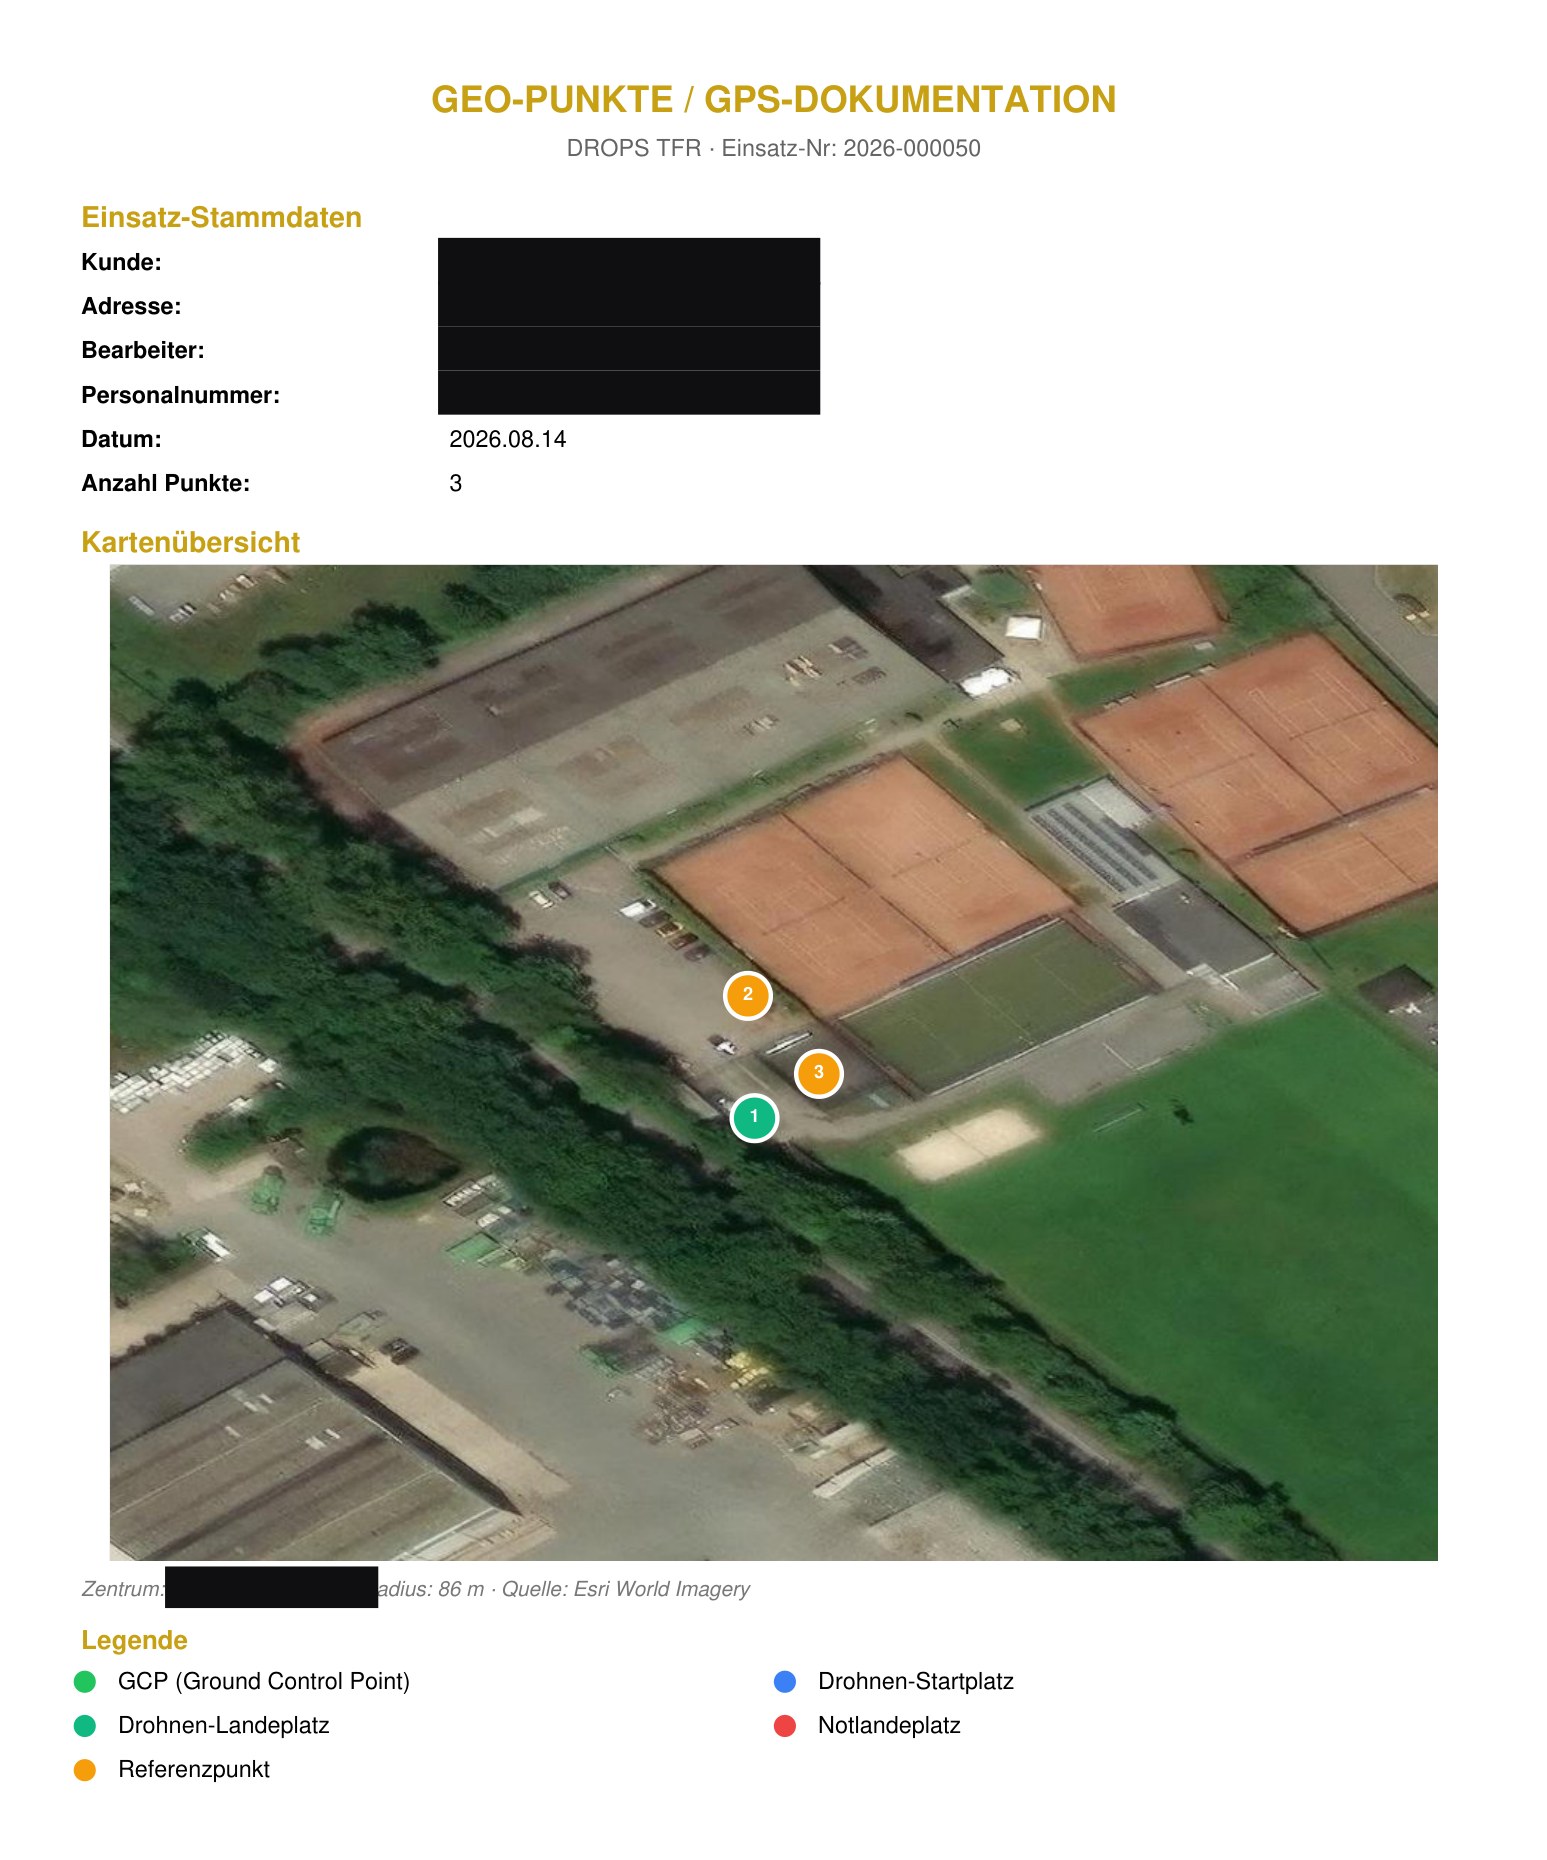1547x1860 pixels.
Task: Click the "Einsatz-Stammdaten" section heading
Action: point(221,217)
